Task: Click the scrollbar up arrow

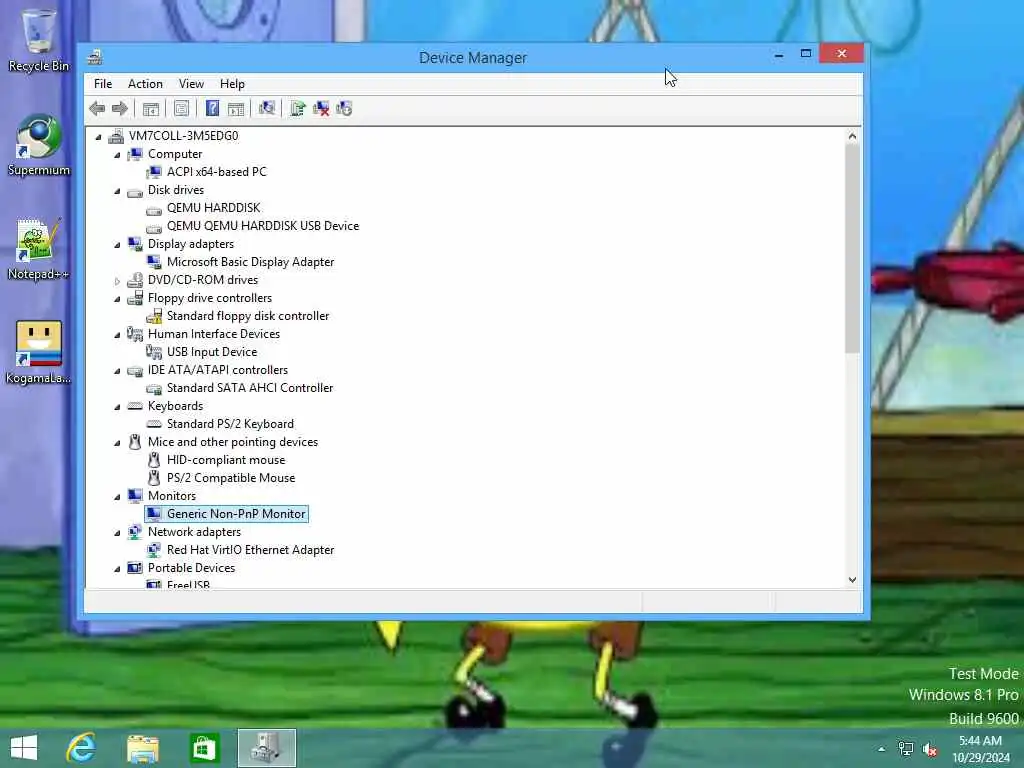Action: pyautogui.click(x=852, y=136)
